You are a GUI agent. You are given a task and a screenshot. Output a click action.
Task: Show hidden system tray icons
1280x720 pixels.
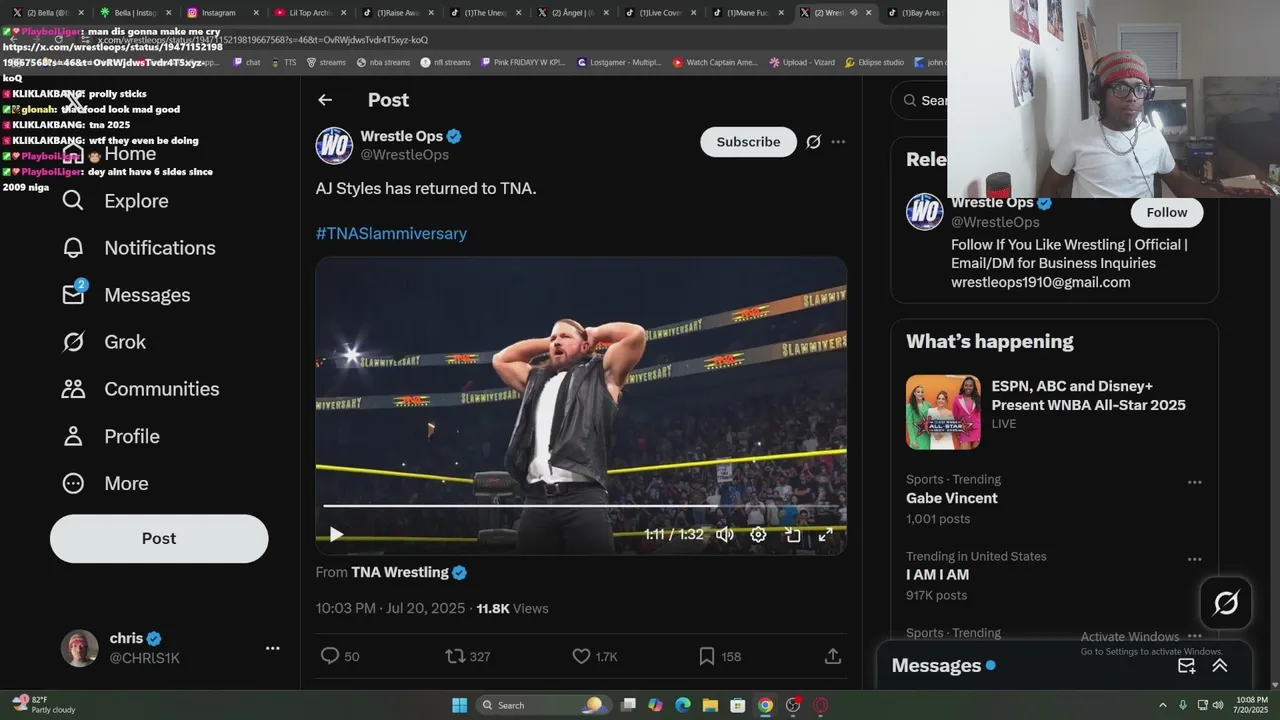coord(1163,705)
